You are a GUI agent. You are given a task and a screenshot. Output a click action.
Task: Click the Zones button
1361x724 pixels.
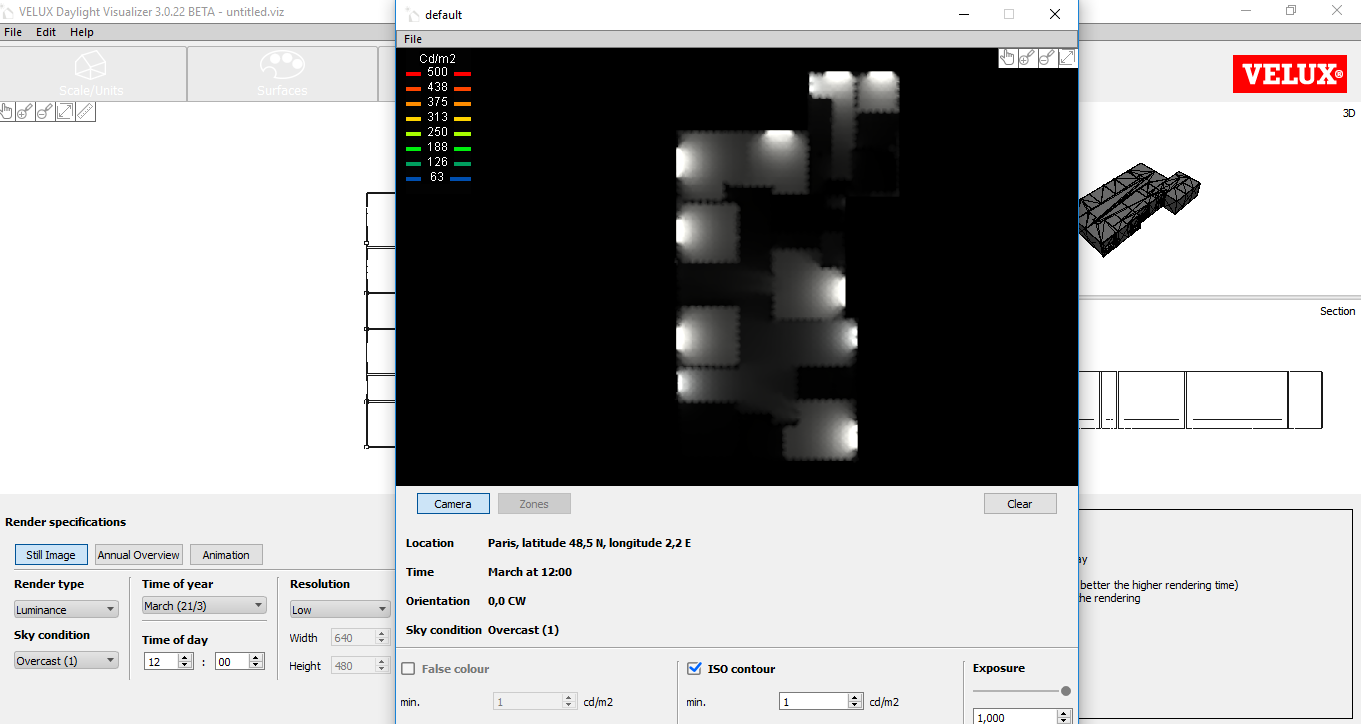tap(534, 504)
